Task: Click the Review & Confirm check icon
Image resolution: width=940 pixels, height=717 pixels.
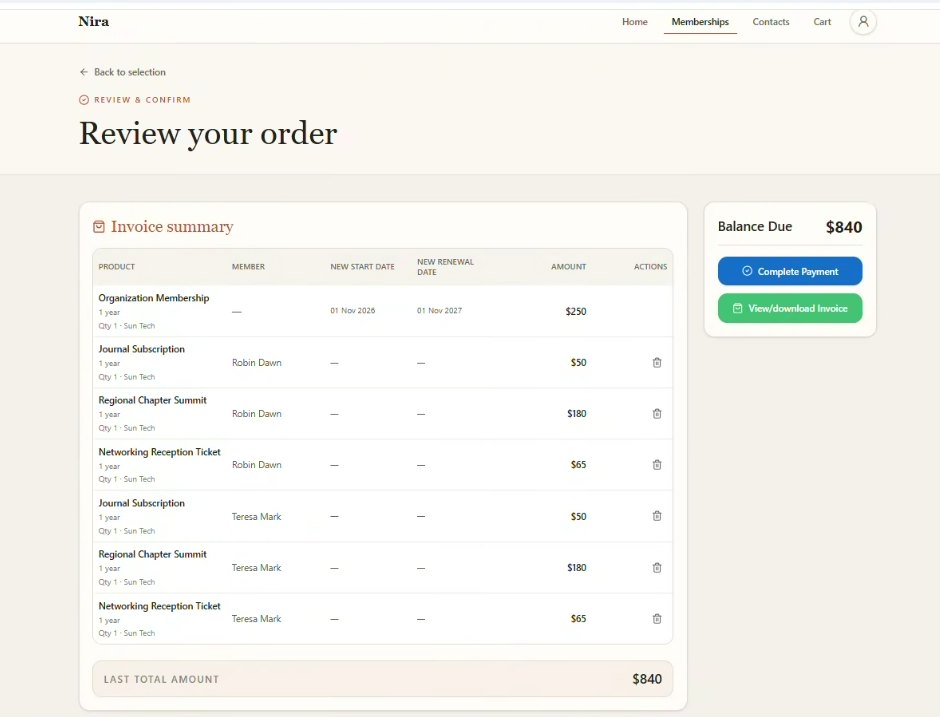Action: [x=84, y=100]
